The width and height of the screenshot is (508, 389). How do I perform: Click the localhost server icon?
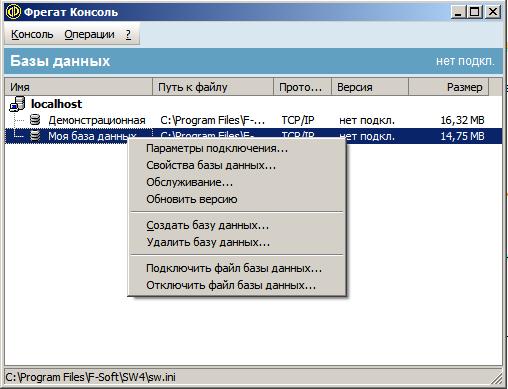click(17, 104)
